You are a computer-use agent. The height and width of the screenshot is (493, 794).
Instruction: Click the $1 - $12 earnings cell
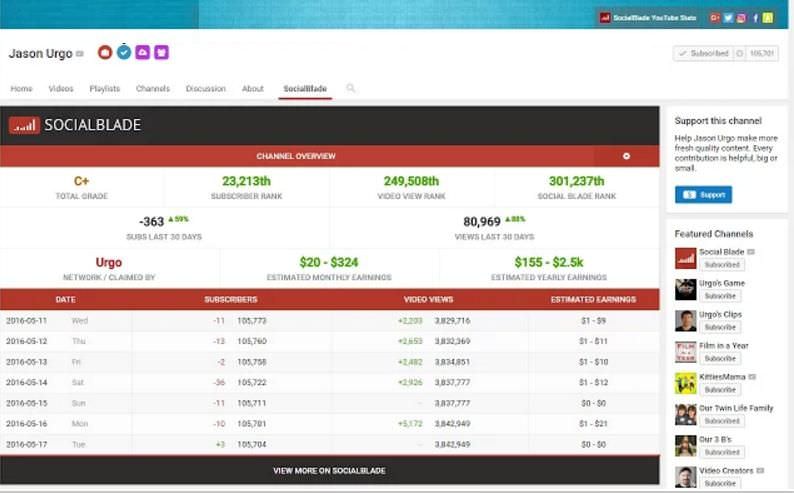click(593, 382)
